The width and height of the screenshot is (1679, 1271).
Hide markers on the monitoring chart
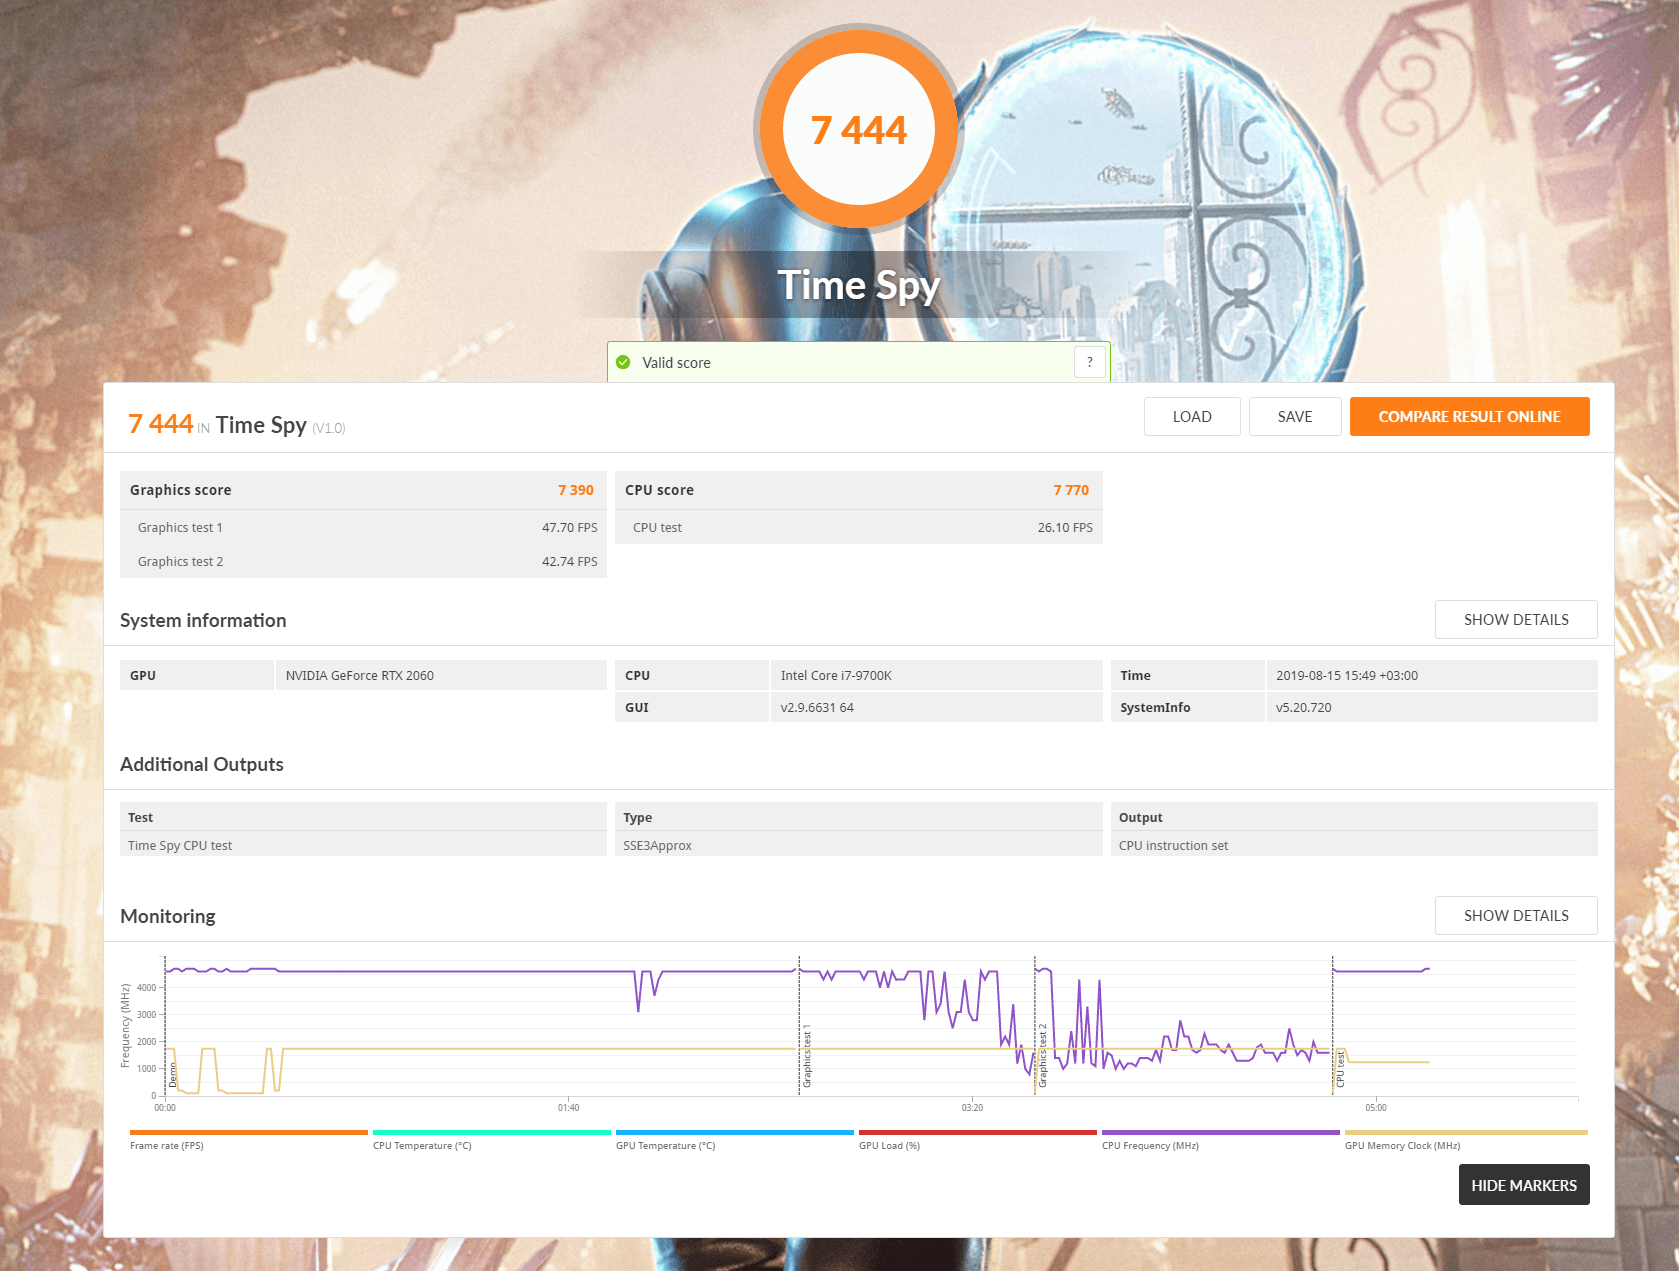(1523, 1185)
